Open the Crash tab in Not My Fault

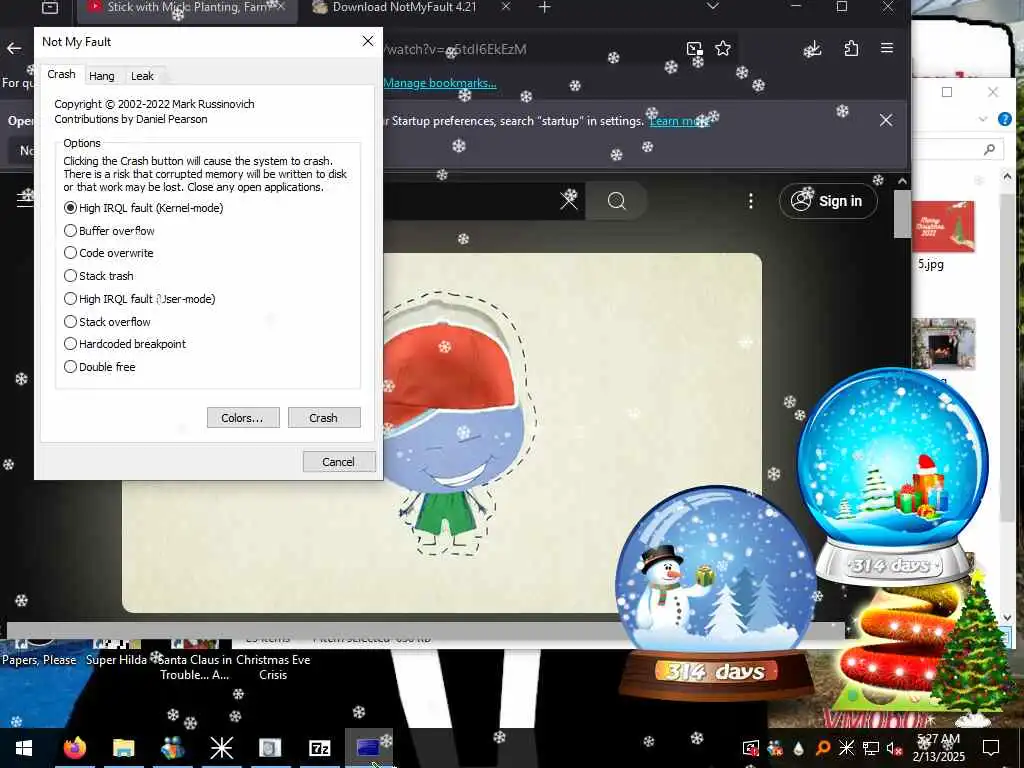point(61,74)
